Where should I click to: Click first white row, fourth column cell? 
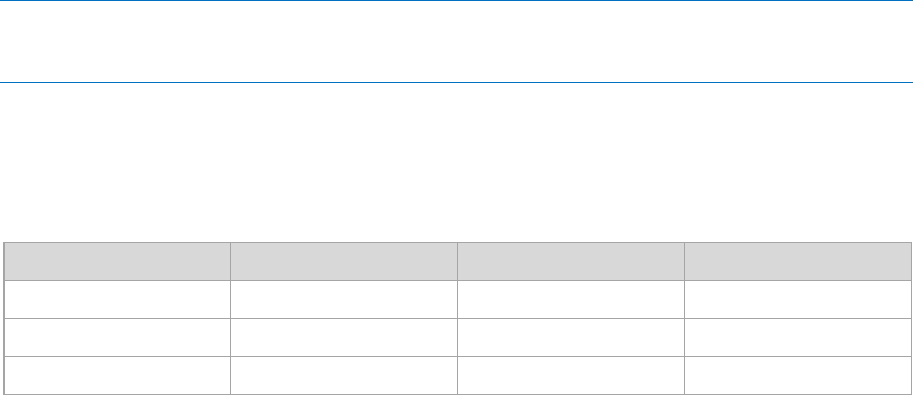798,299
